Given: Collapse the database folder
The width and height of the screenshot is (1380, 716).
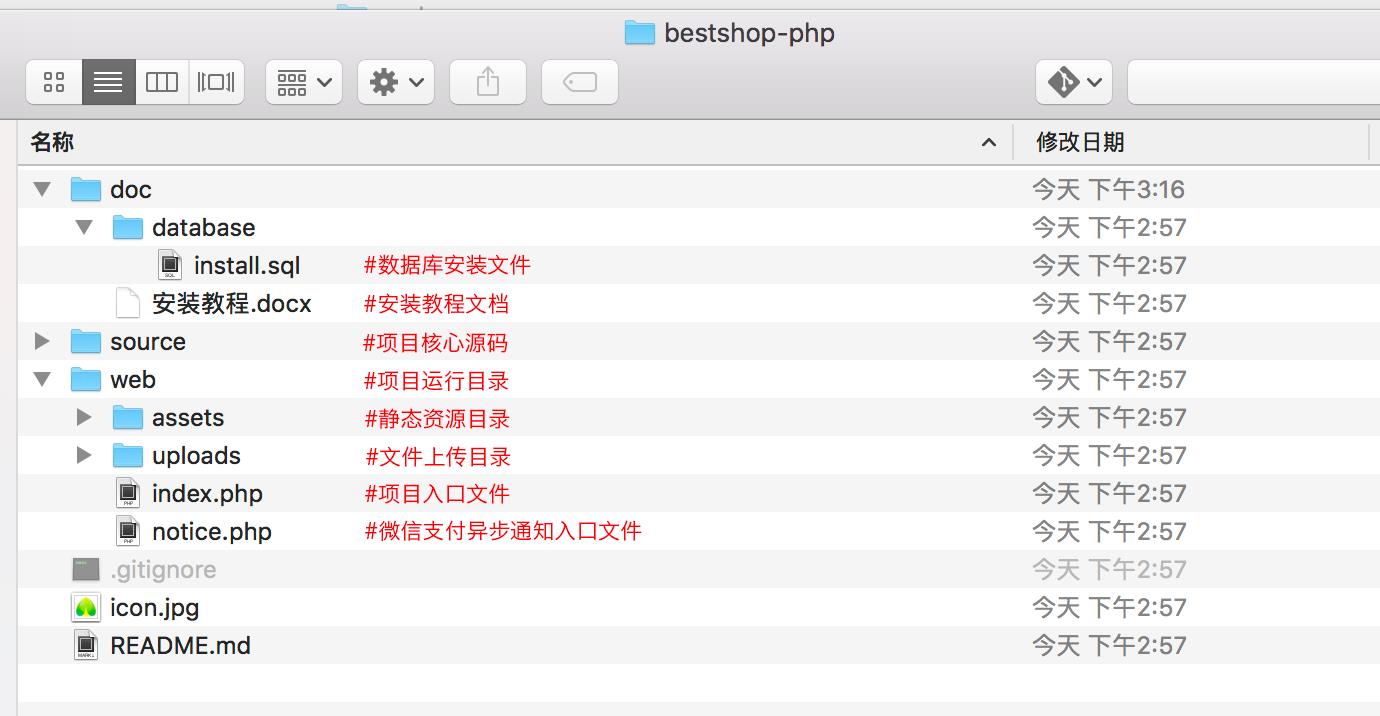Looking at the screenshot, I should tap(84, 227).
